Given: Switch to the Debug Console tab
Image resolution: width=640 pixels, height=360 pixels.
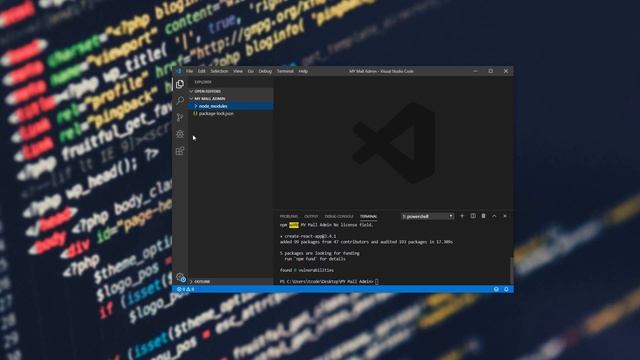Looking at the screenshot, I should [x=339, y=216].
